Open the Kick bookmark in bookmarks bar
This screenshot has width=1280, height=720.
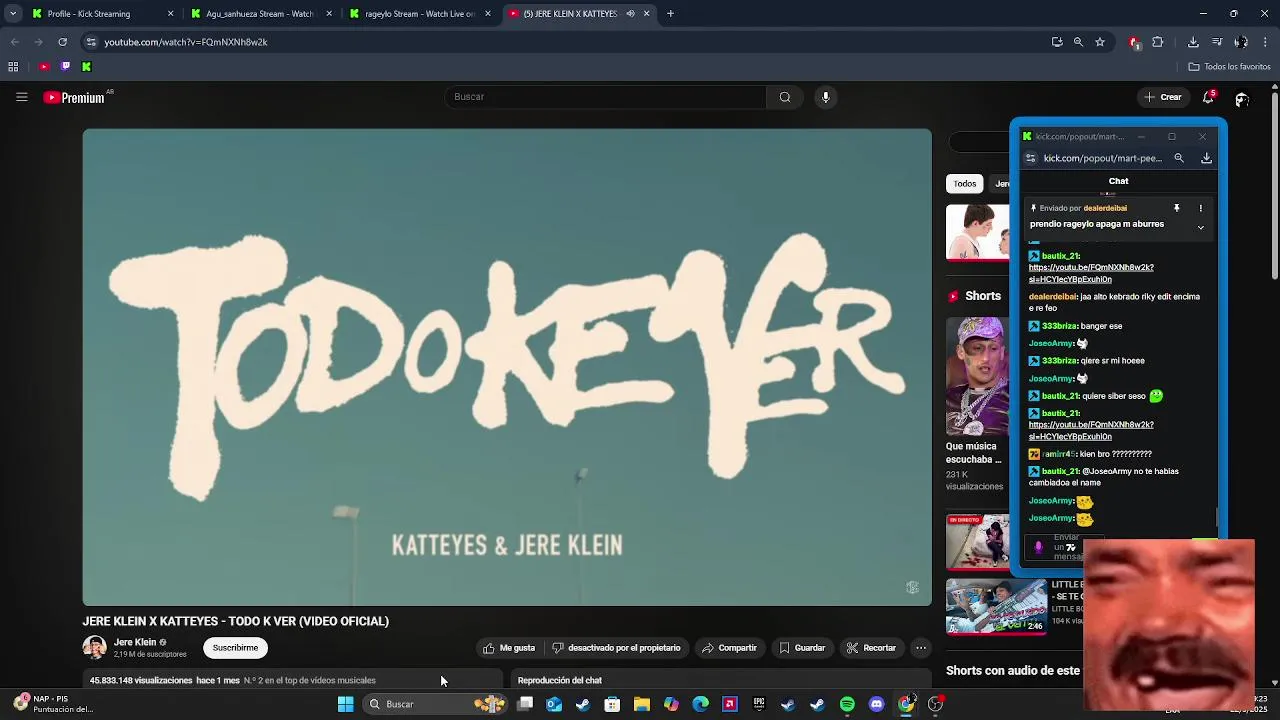tap(86, 67)
